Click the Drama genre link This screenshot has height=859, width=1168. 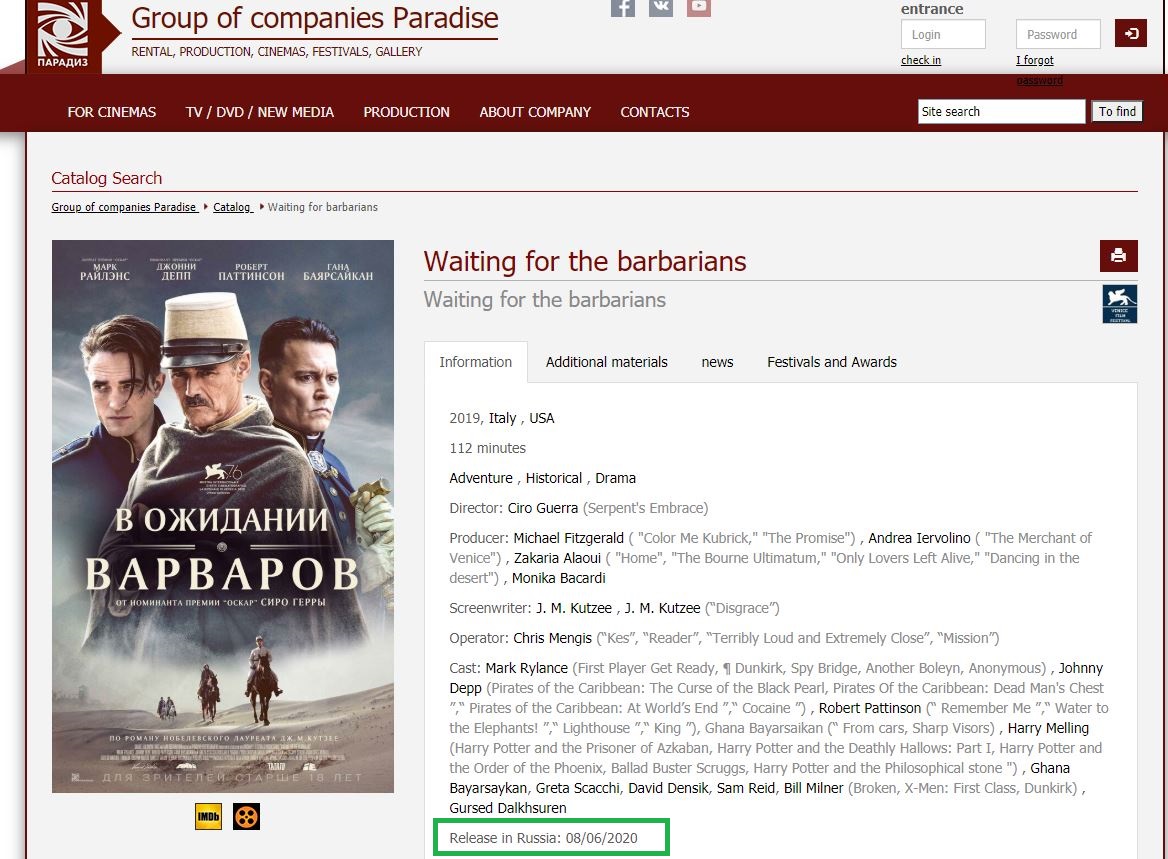pos(615,478)
